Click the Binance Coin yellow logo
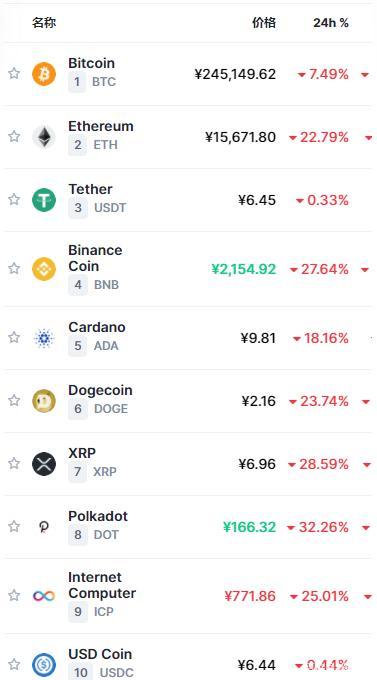377x680 pixels. pyautogui.click(x=44, y=269)
